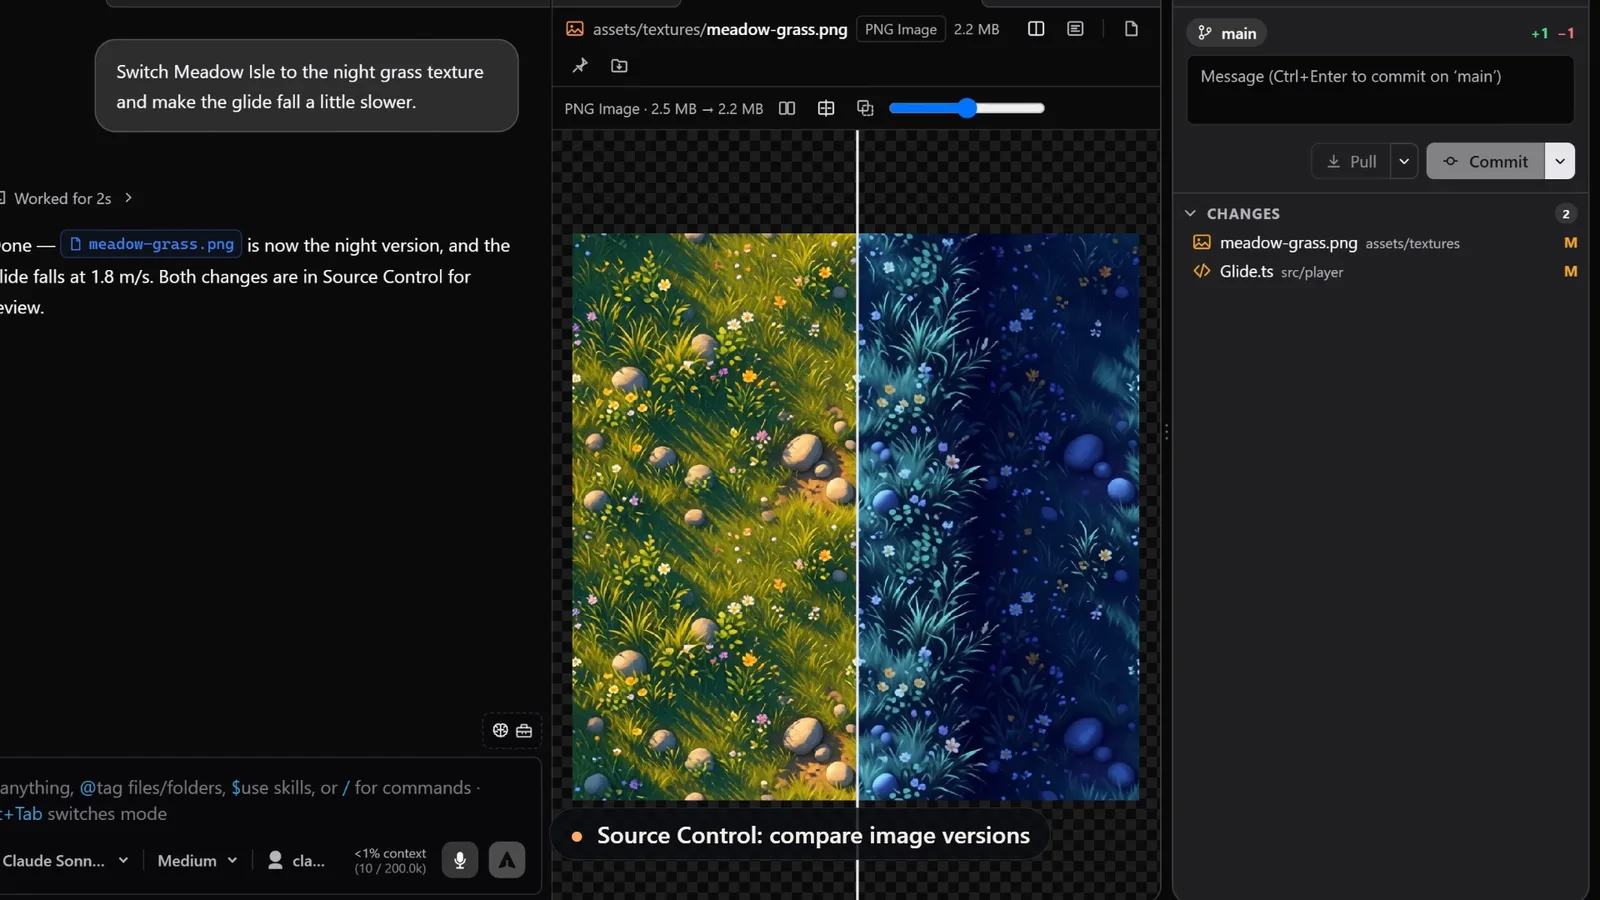The width and height of the screenshot is (1600, 900).
Task: Click the swipe divider line on the image
Action: [857, 515]
